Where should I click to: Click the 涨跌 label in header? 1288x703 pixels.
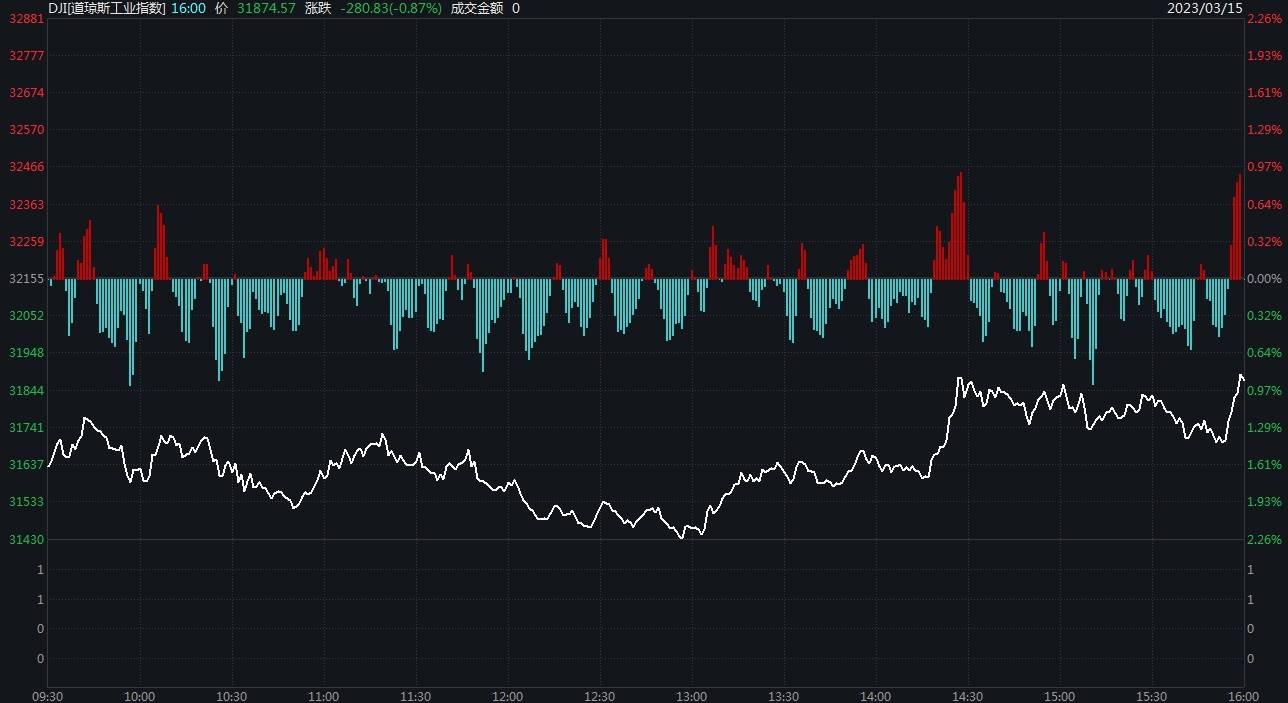pyautogui.click(x=317, y=8)
